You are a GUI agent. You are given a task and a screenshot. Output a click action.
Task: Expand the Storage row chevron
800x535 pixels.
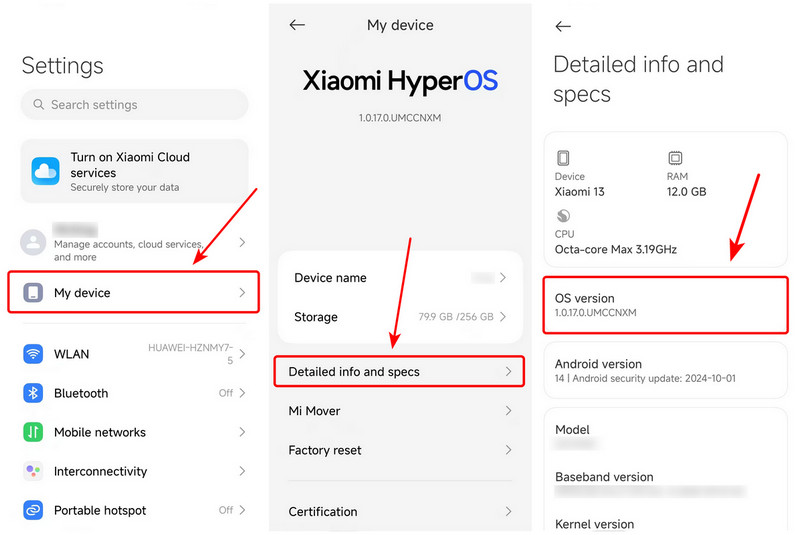click(x=503, y=317)
